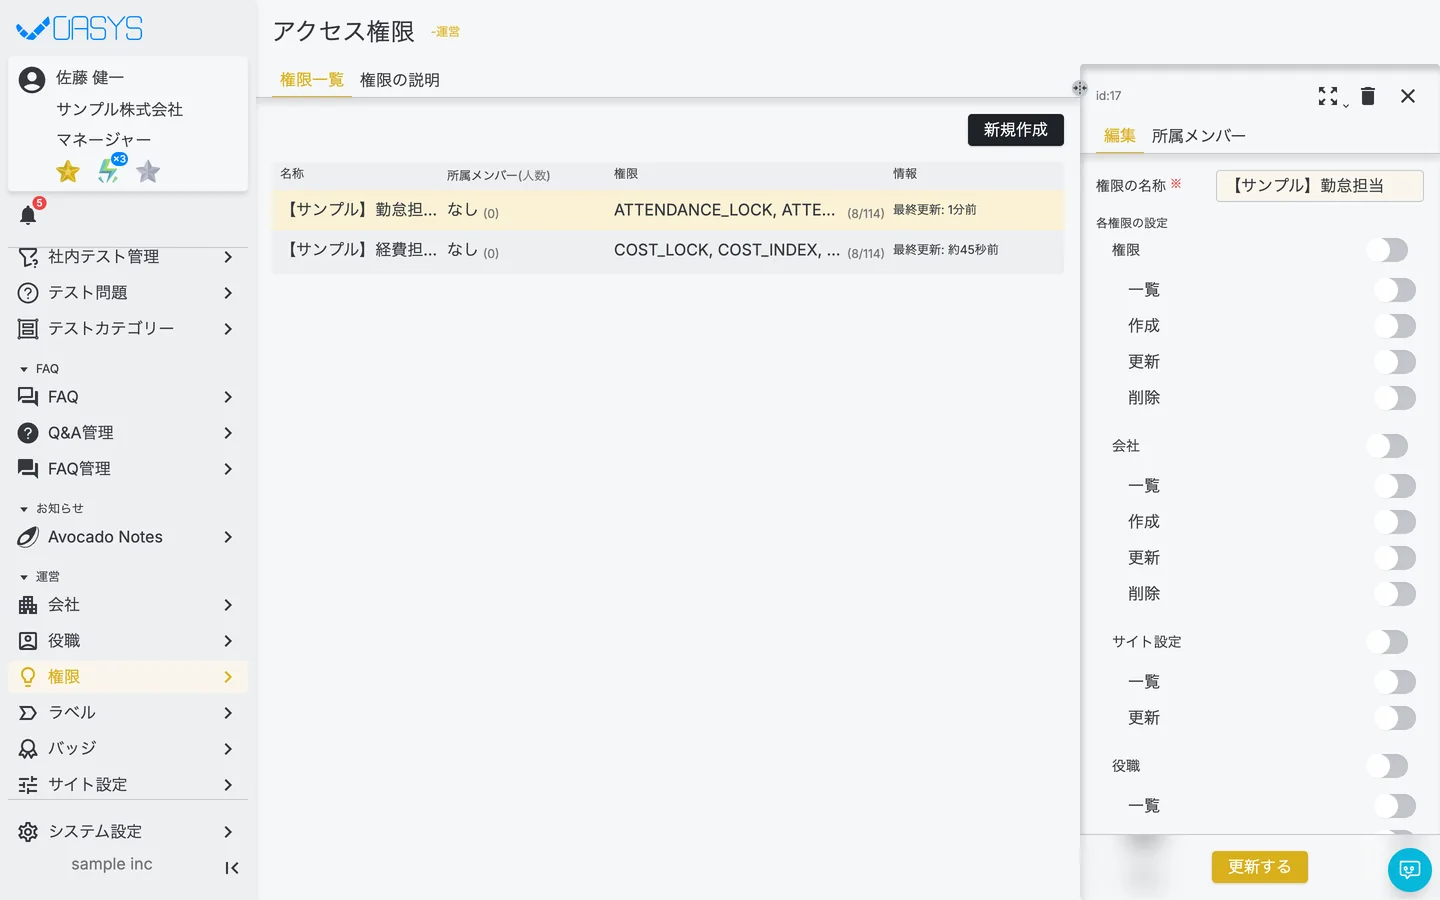Viewport: 1440px width, 900px height.
Task: Collapse the sidebar using the arrow icon
Action: pos(232,868)
